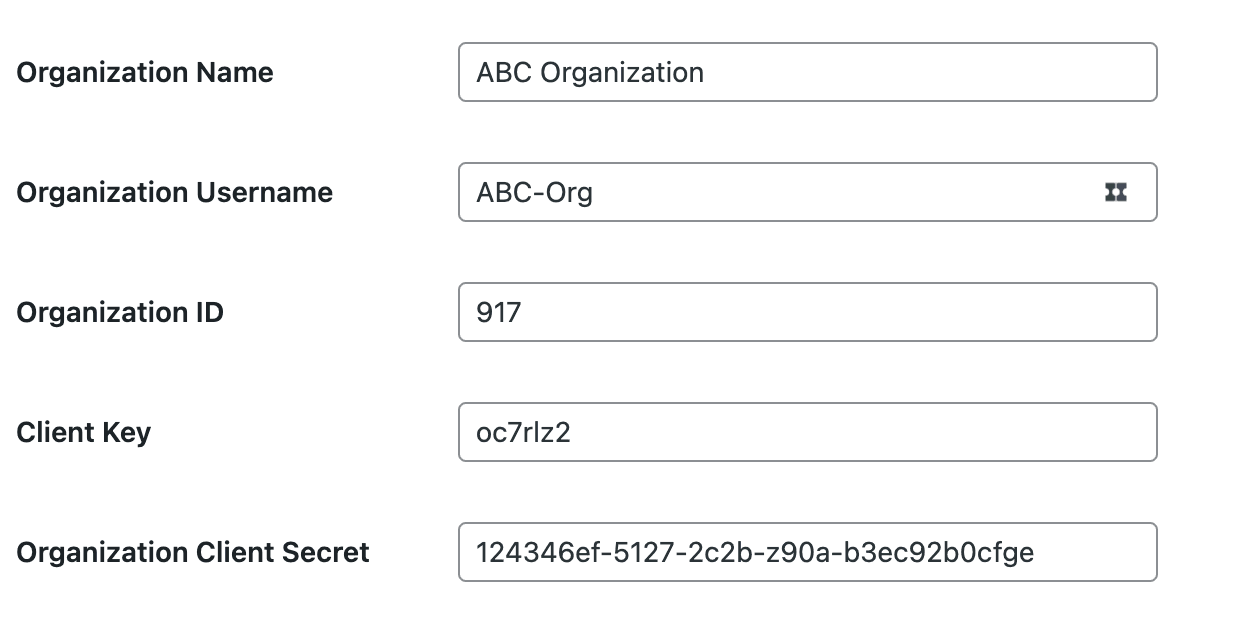Click the word "Username" in the second label
Screen dimensions: 1250x636
point(264,193)
